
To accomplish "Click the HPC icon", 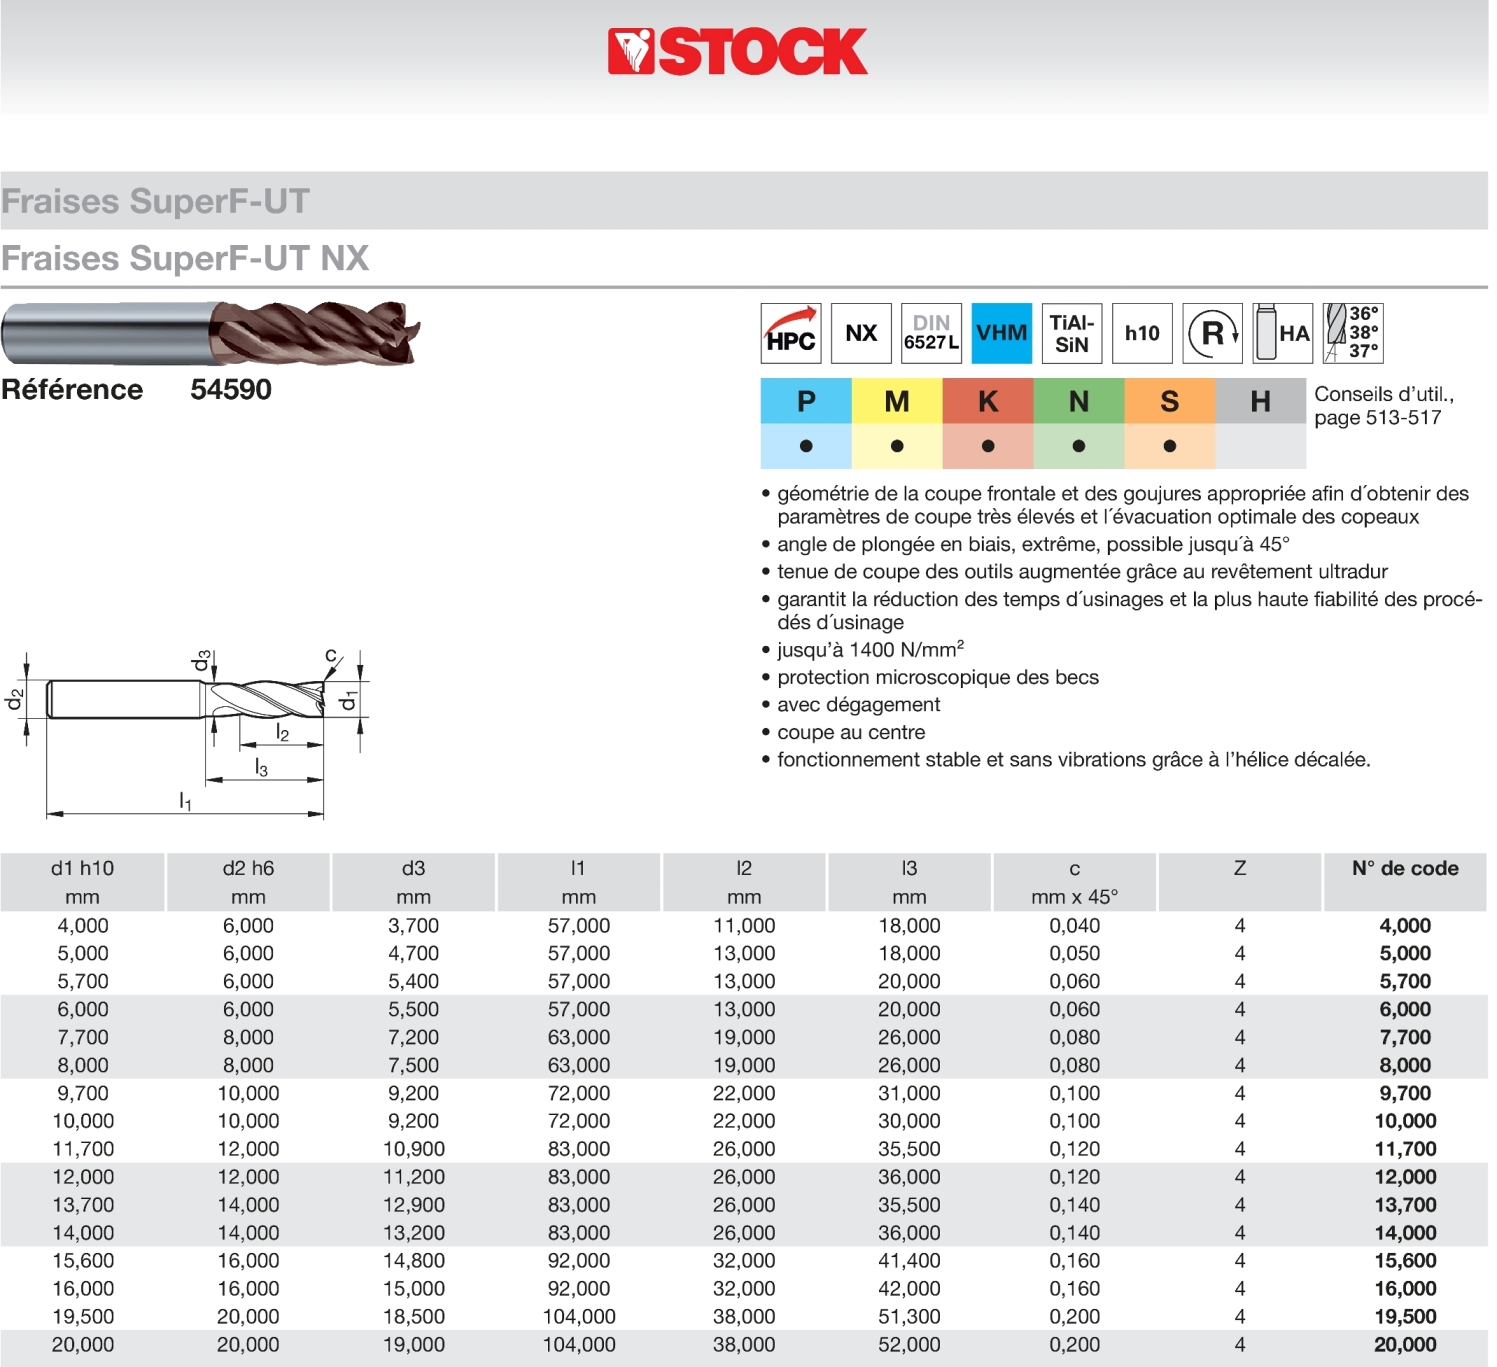I will pyautogui.click(x=791, y=333).
